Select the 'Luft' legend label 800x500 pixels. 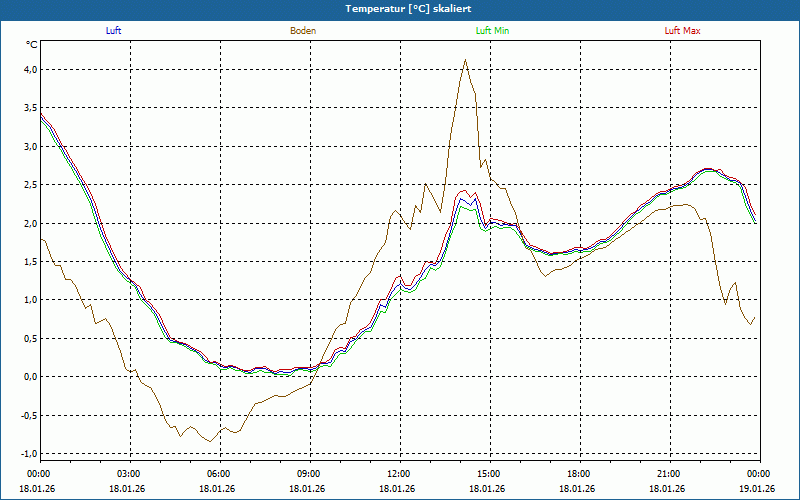tap(114, 31)
